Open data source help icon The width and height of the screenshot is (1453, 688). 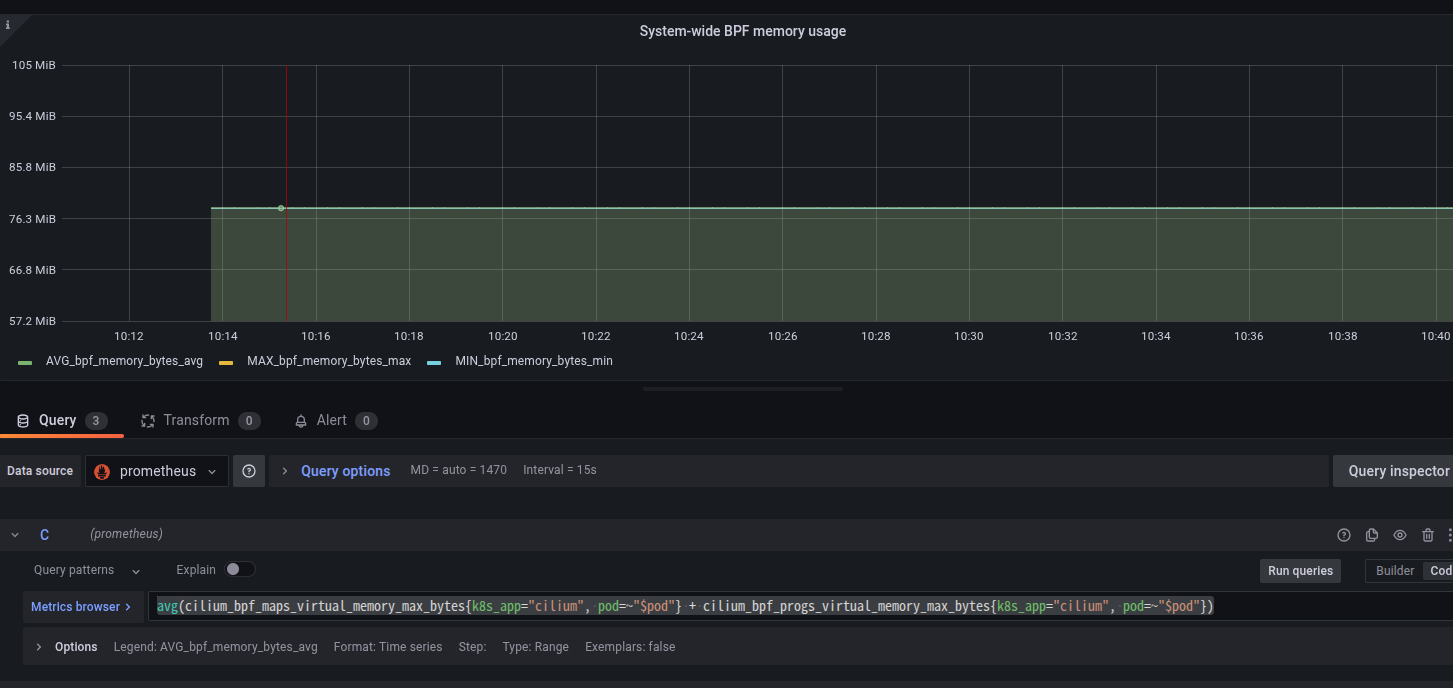click(x=249, y=471)
